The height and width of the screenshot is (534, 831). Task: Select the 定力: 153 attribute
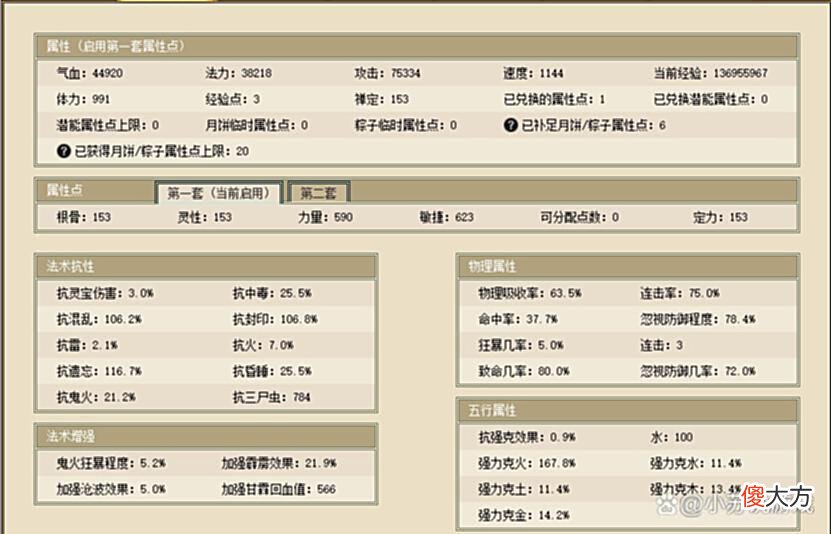(x=720, y=217)
